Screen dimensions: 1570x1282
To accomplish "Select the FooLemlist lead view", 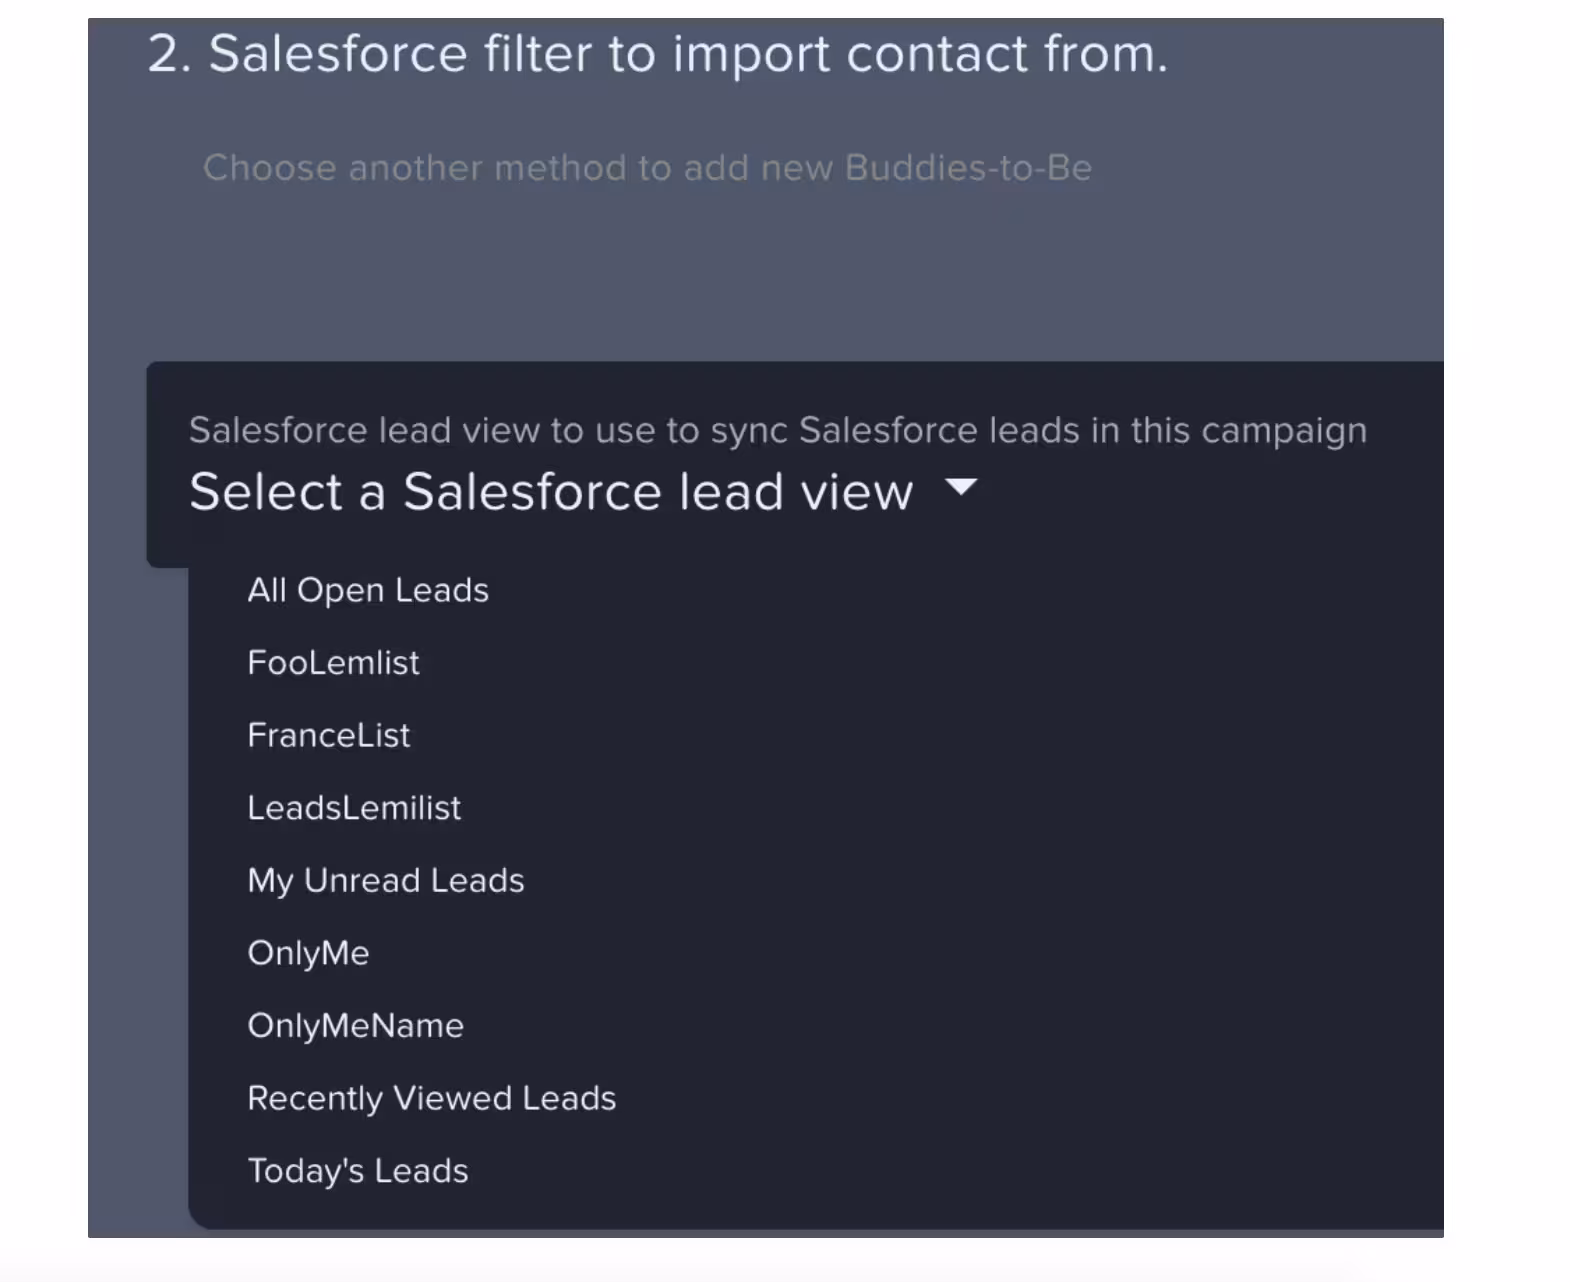I will pos(333,663).
